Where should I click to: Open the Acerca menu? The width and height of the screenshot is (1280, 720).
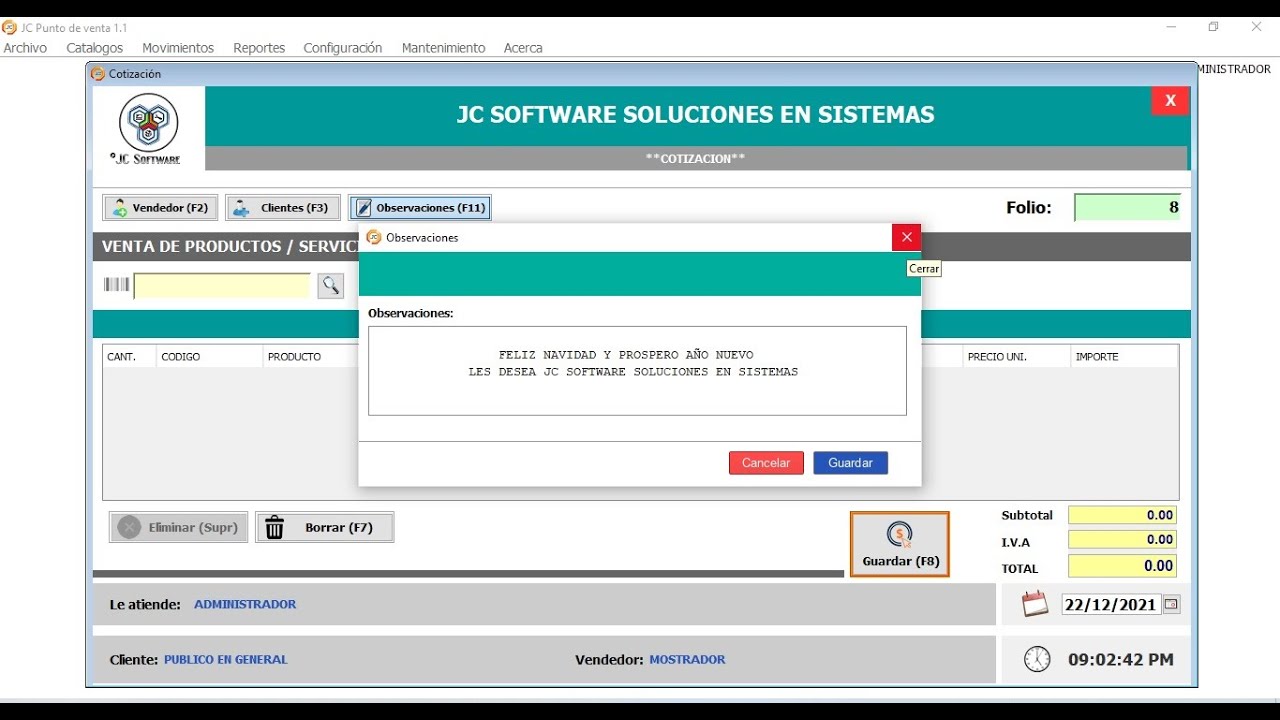(x=523, y=48)
